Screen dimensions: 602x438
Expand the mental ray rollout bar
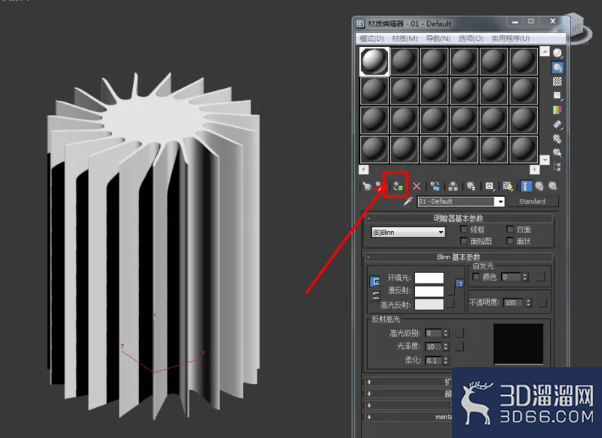coord(408,417)
